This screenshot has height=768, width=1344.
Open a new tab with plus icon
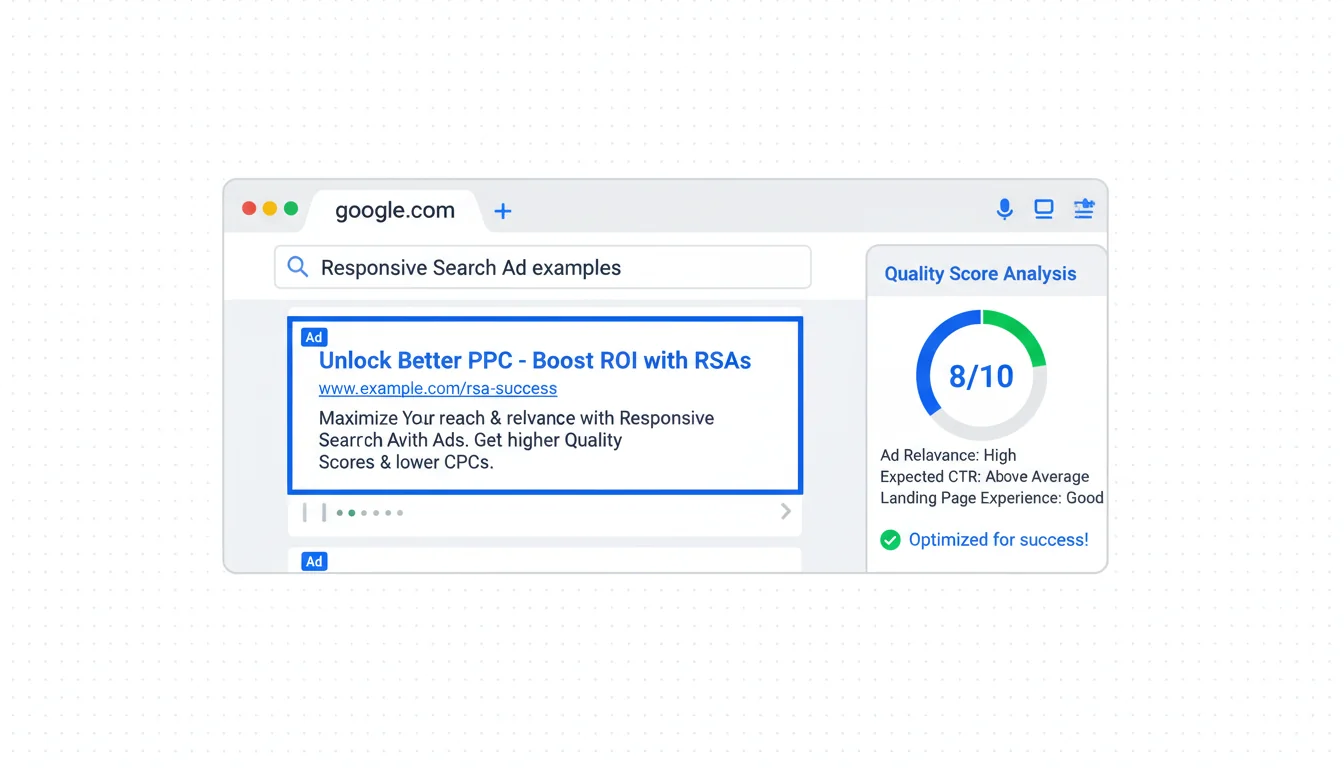tap(503, 211)
